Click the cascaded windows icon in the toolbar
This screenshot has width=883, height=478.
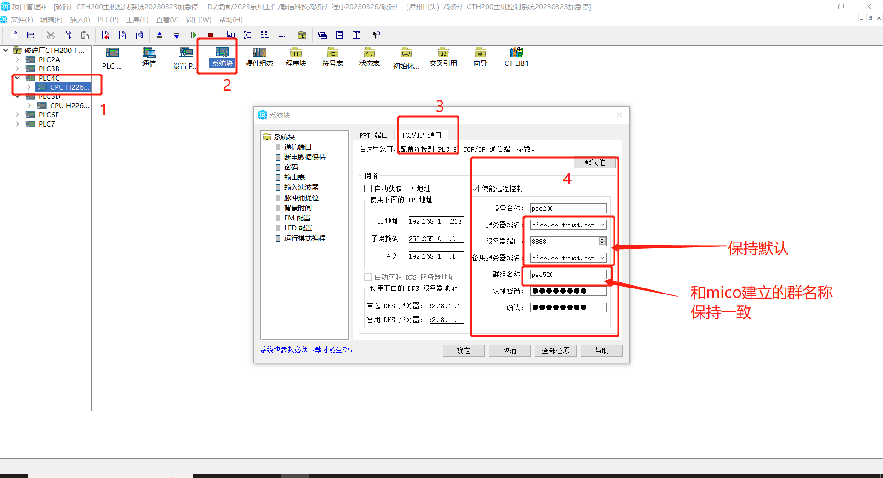tap(322, 35)
